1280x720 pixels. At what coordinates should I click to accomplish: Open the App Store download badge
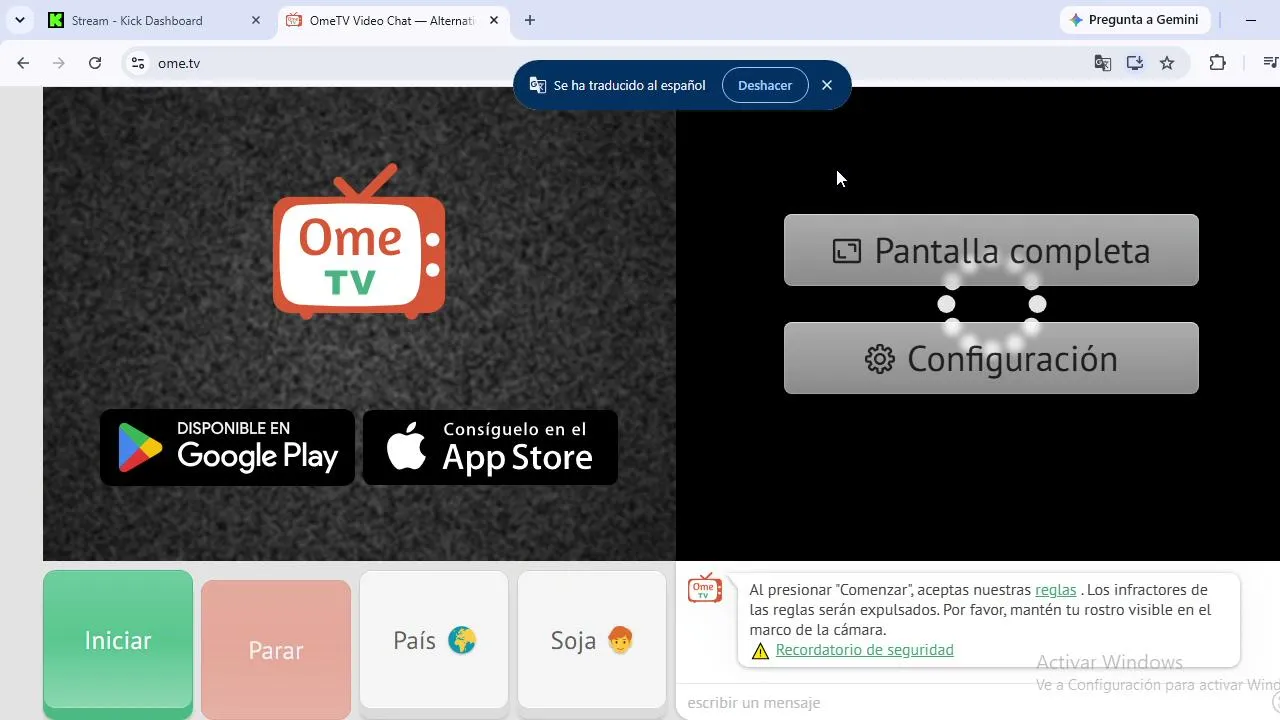pyautogui.click(x=490, y=447)
